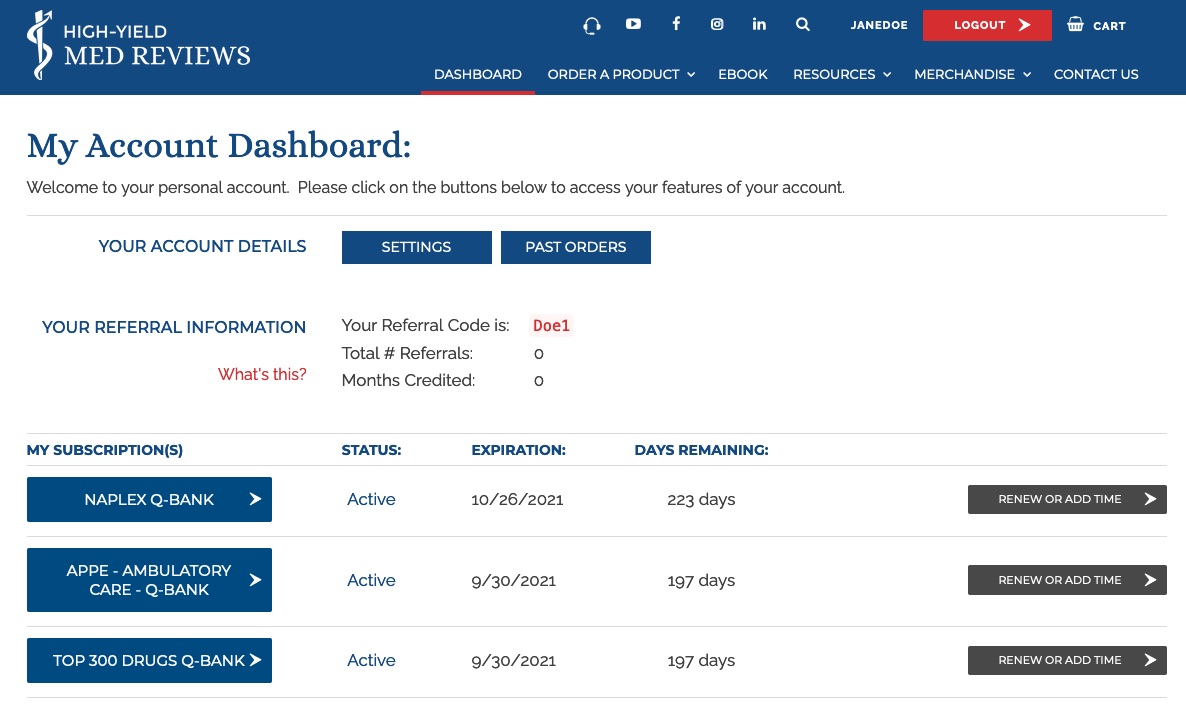This screenshot has width=1186, height=704.
Task: Open the NAPLEX Q-BANK subscription
Action: [149, 499]
